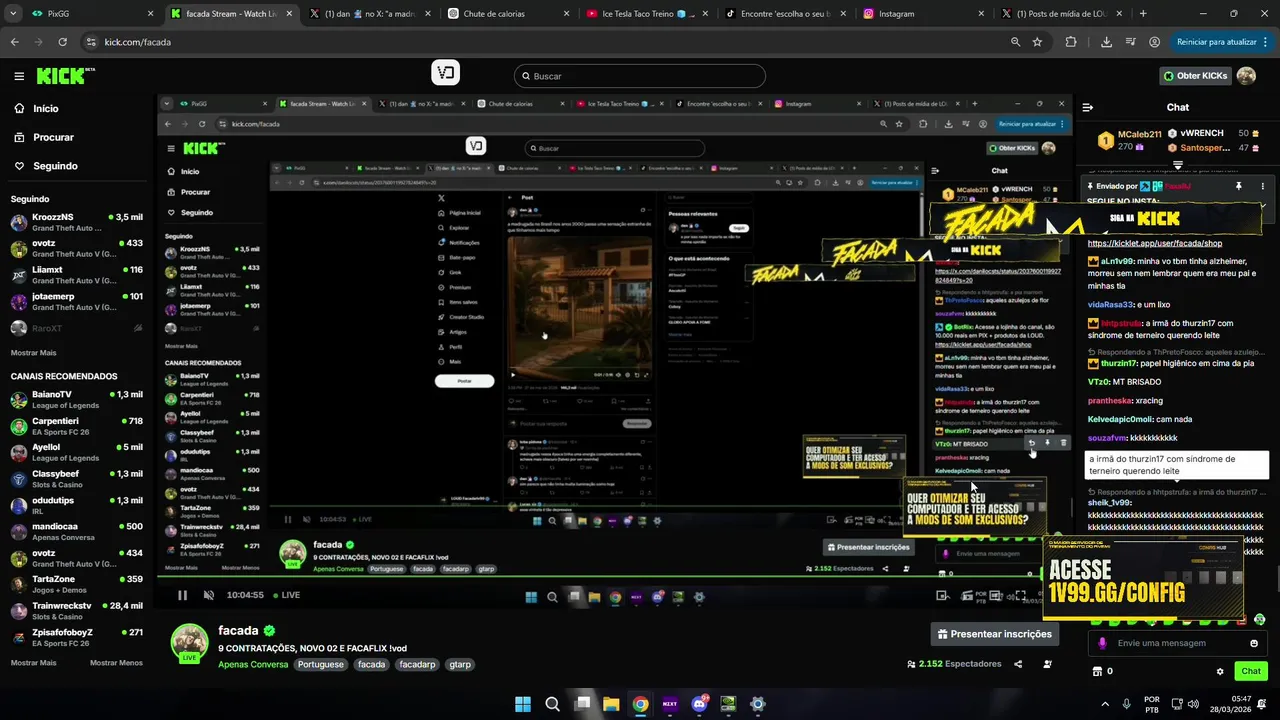The image size is (1280, 720).
Task: Click facada's verified badge below the player
Action: tap(269, 631)
